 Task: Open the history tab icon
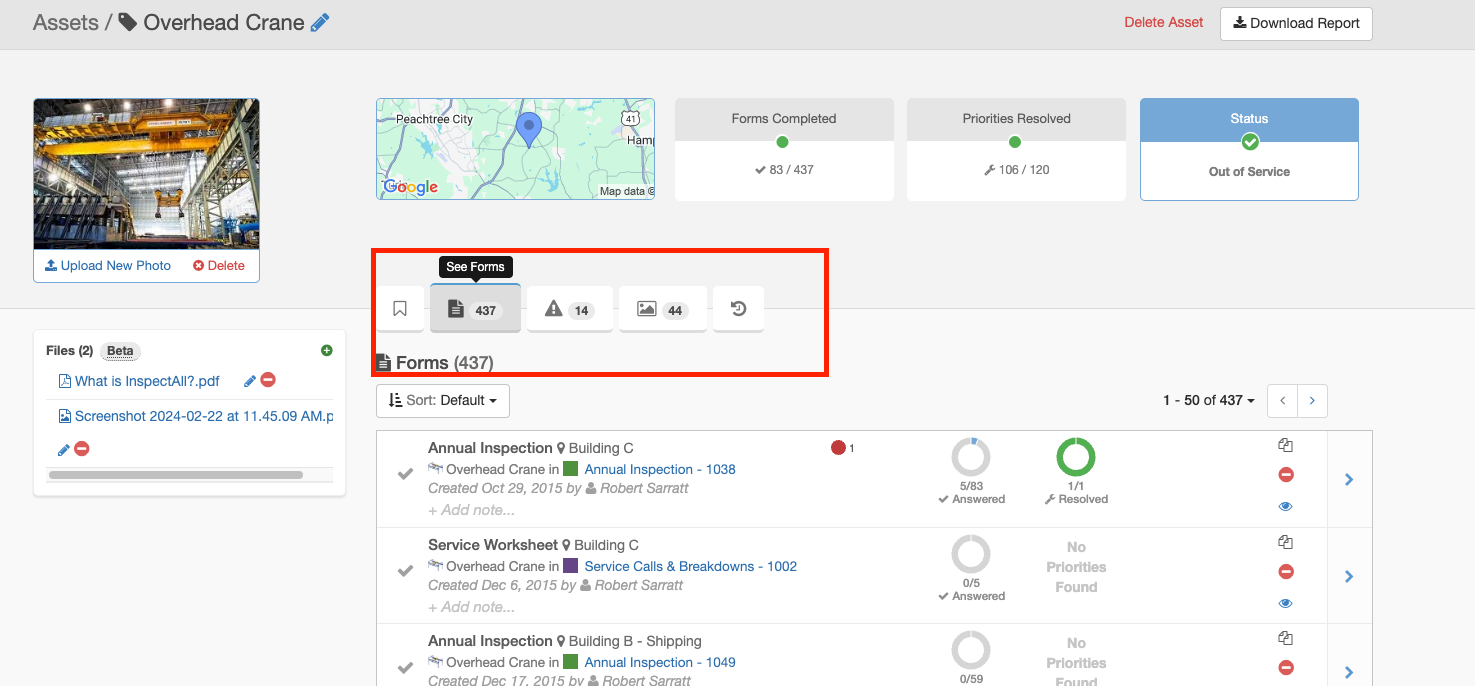pyautogui.click(x=738, y=309)
